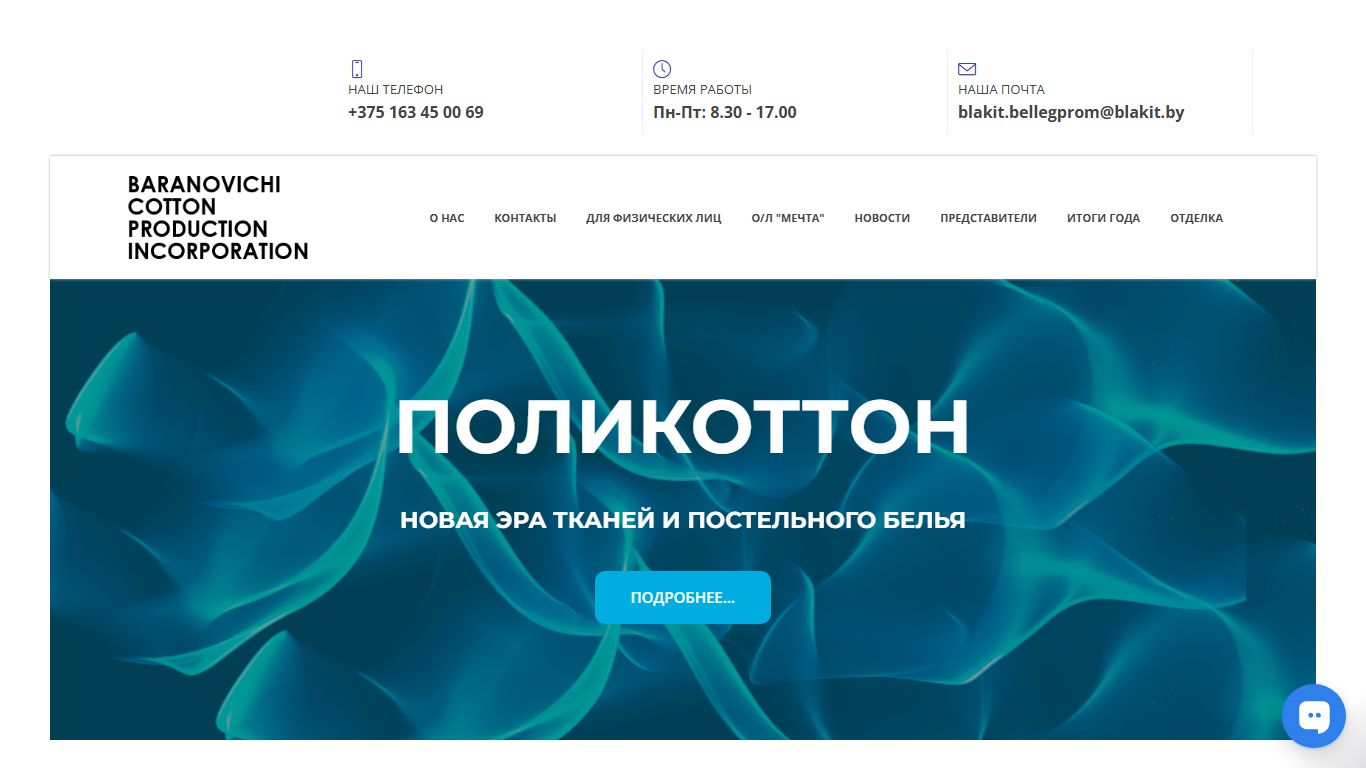Navigate to ПРЕДСТАВИТЕЛИ
The width and height of the screenshot is (1366, 768).
coord(988,218)
